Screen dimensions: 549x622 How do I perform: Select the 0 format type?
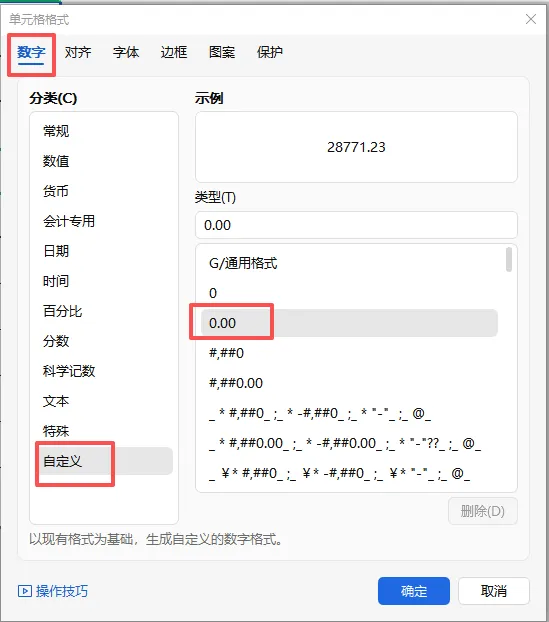pos(349,293)
